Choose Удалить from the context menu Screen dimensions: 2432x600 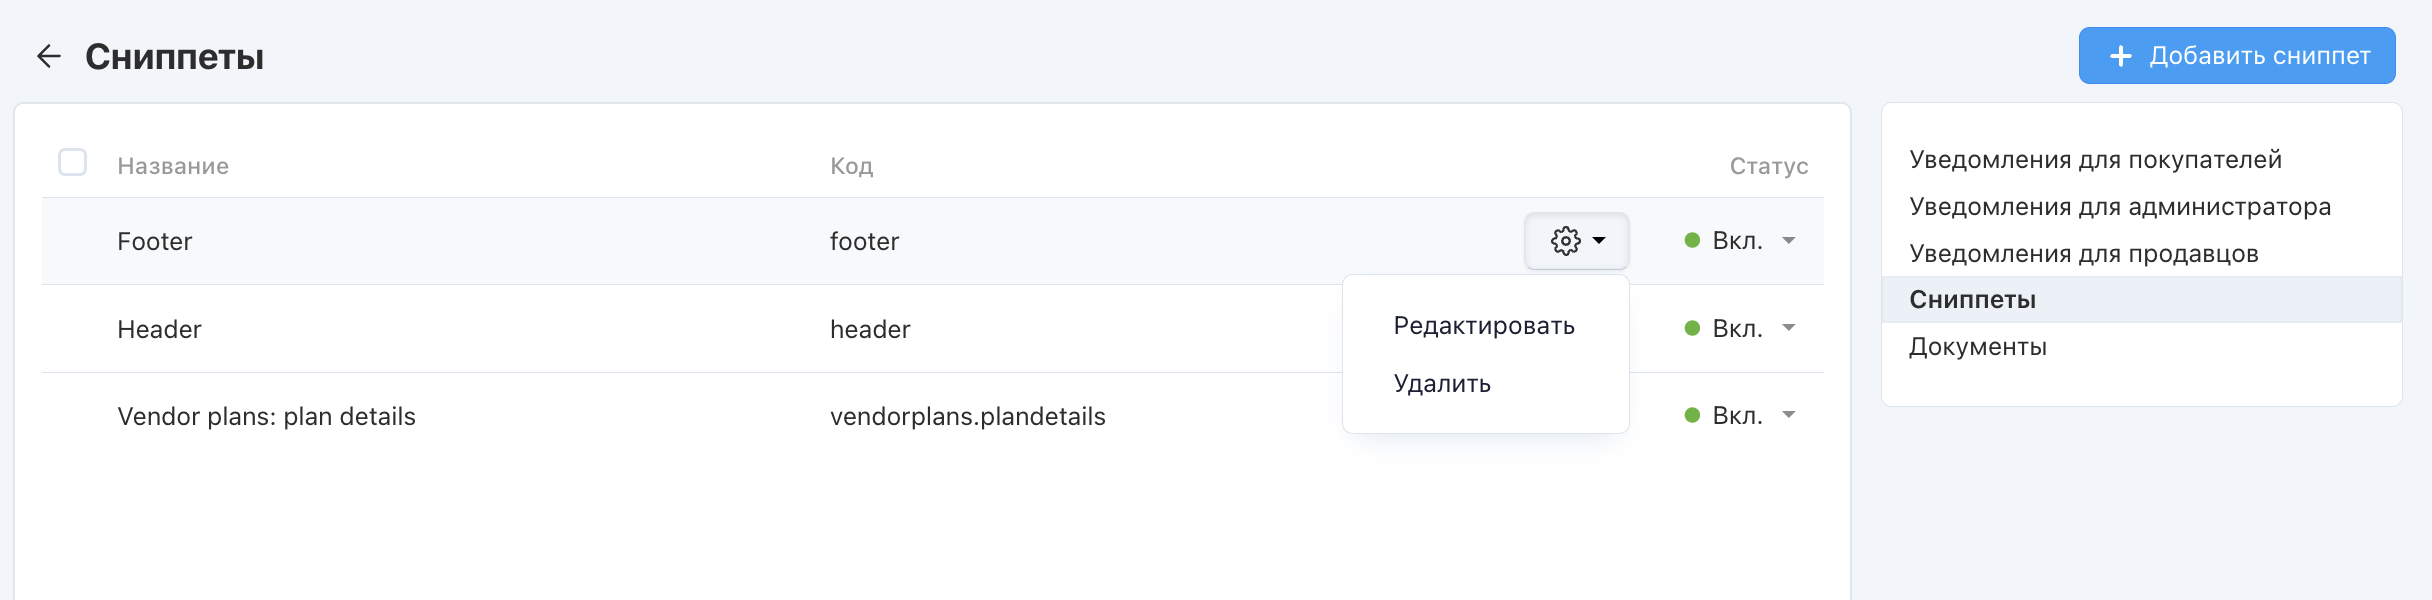1442,384
